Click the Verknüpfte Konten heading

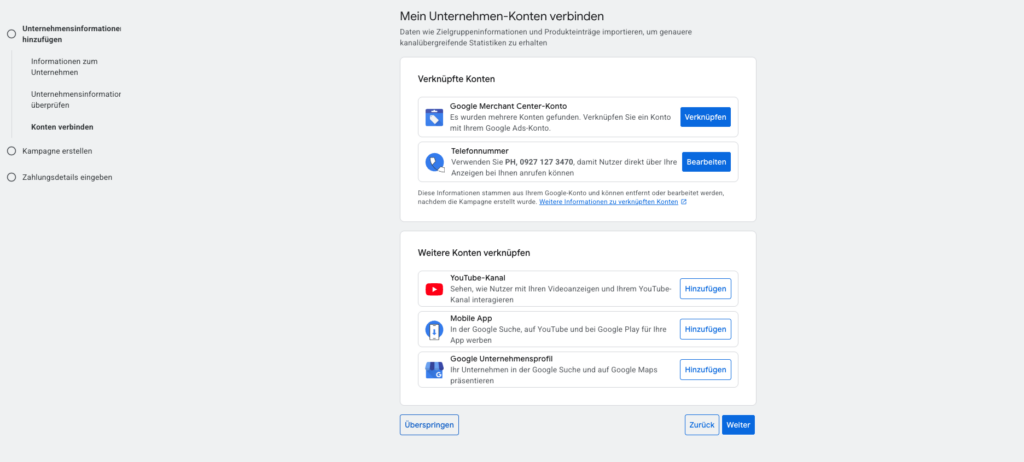pyautogui.click(x=456, y=79)
